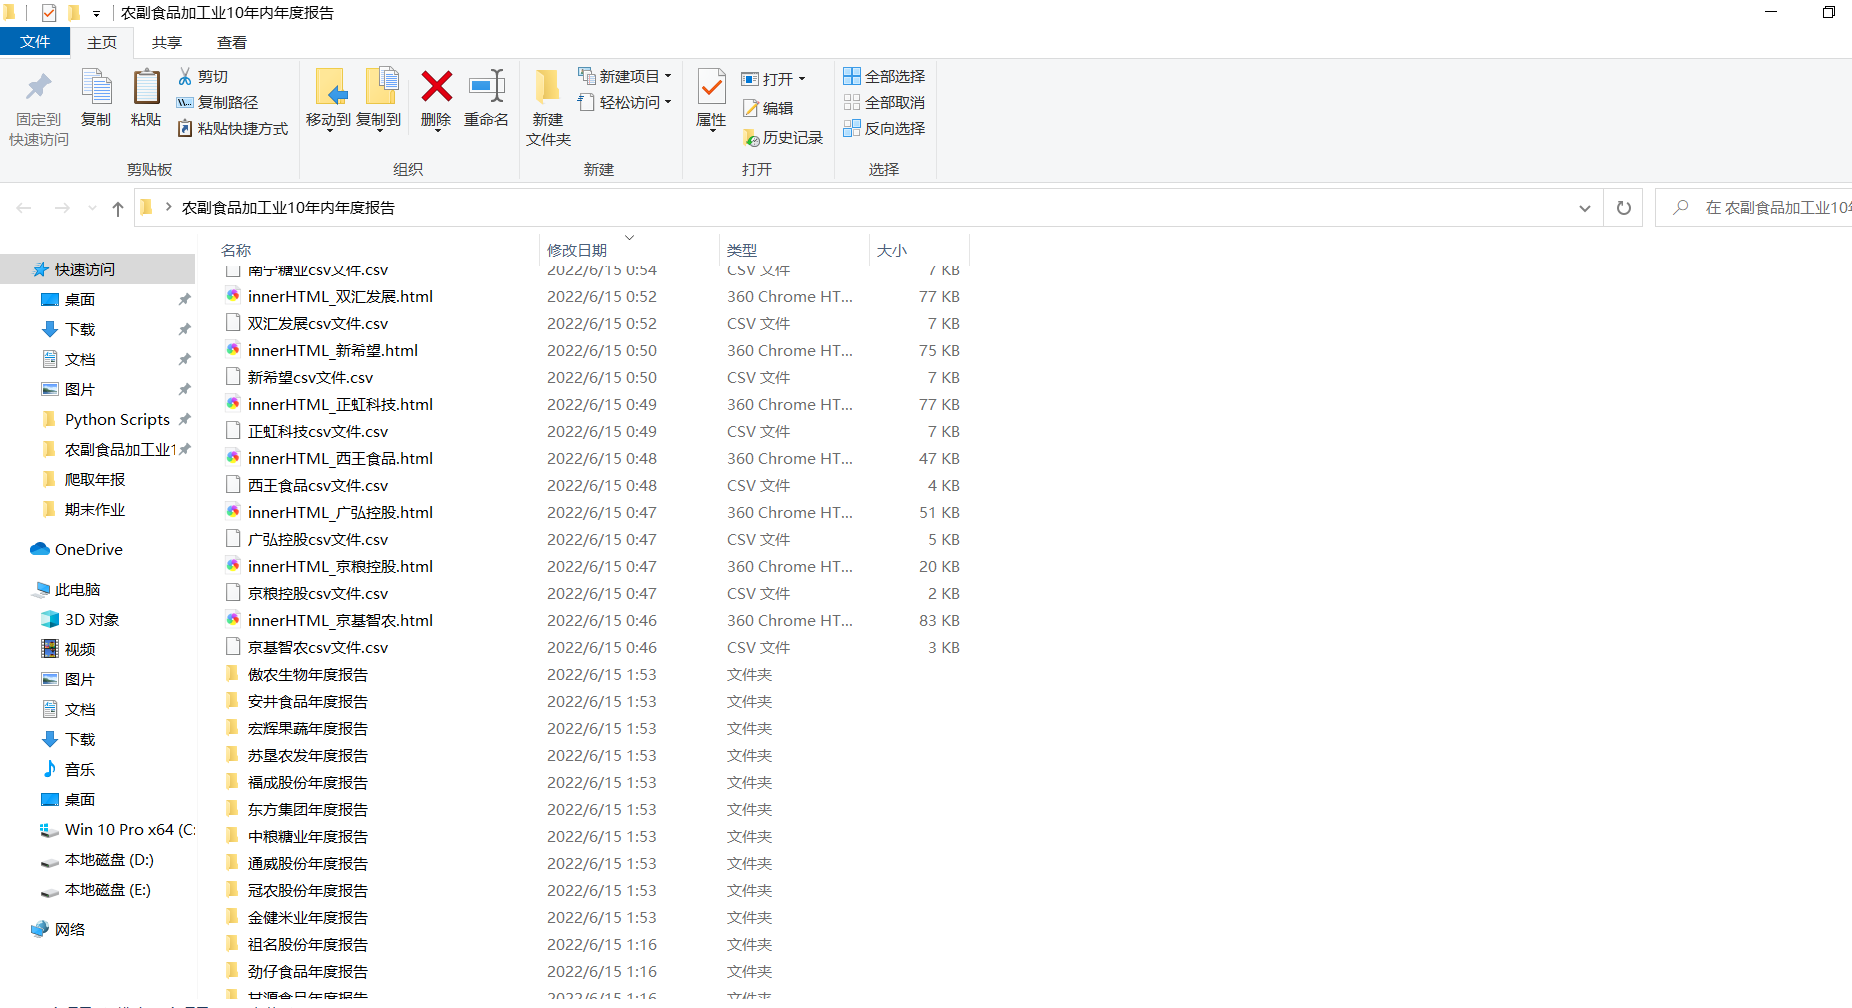Click the Refresh button beside address bar
This screenshot has height=1008, width=1852.
coord(1624,208)
